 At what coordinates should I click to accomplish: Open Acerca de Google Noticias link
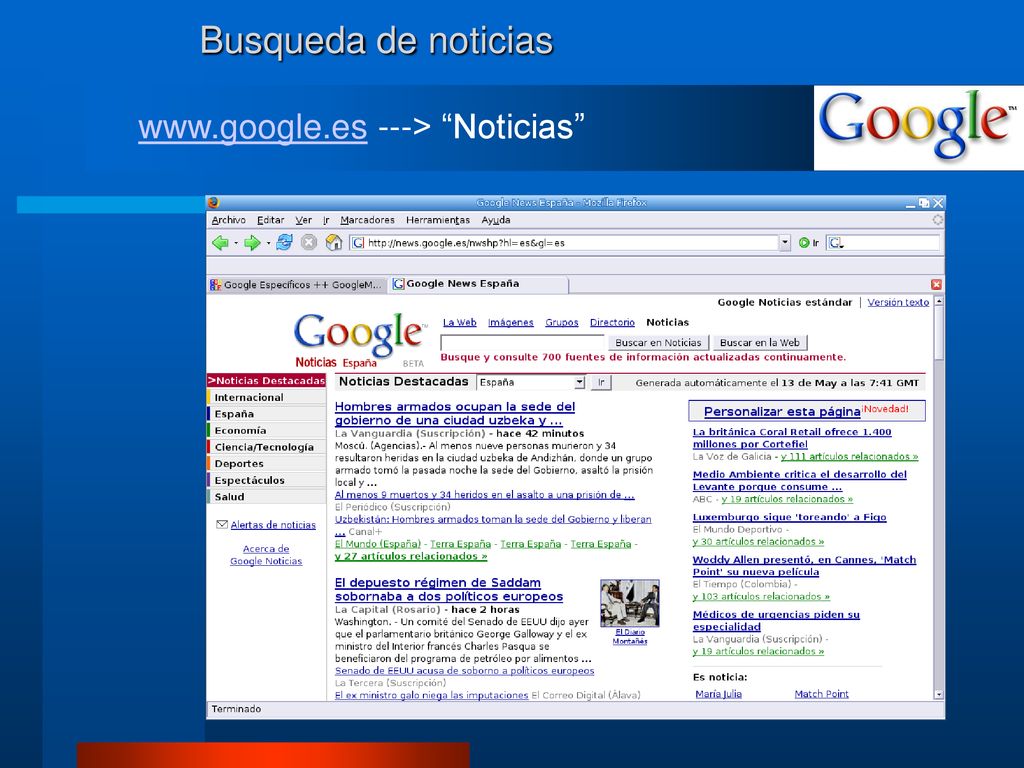(266, 555)
